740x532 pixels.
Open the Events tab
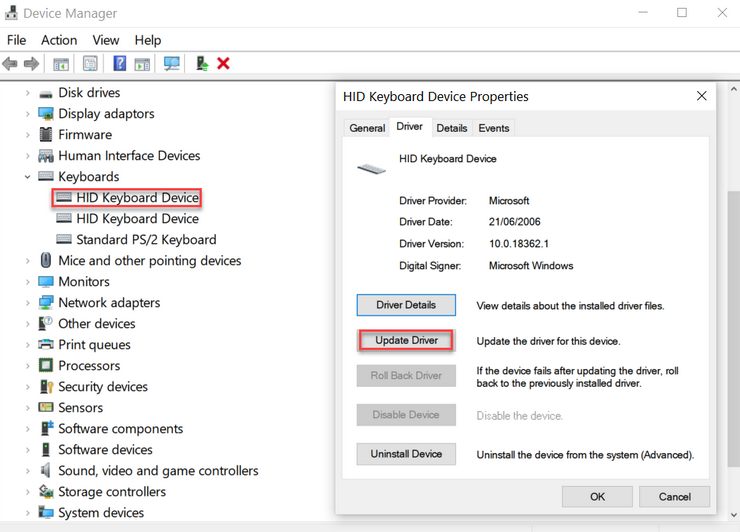click(x=494, y=128)
